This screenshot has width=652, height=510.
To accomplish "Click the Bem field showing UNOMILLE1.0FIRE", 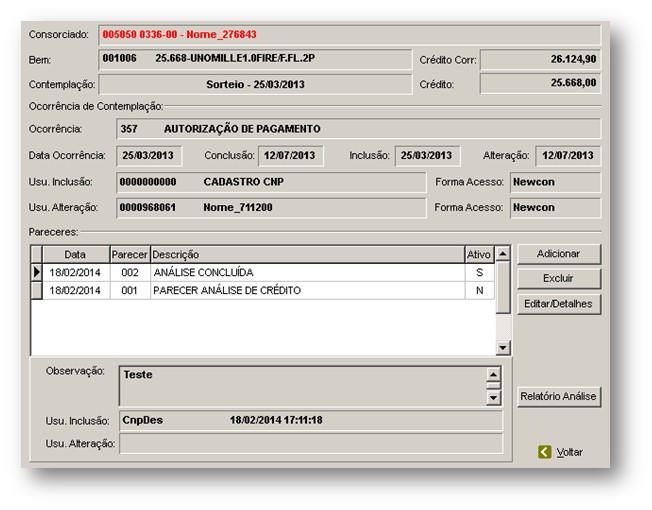I will pos(255,59).
